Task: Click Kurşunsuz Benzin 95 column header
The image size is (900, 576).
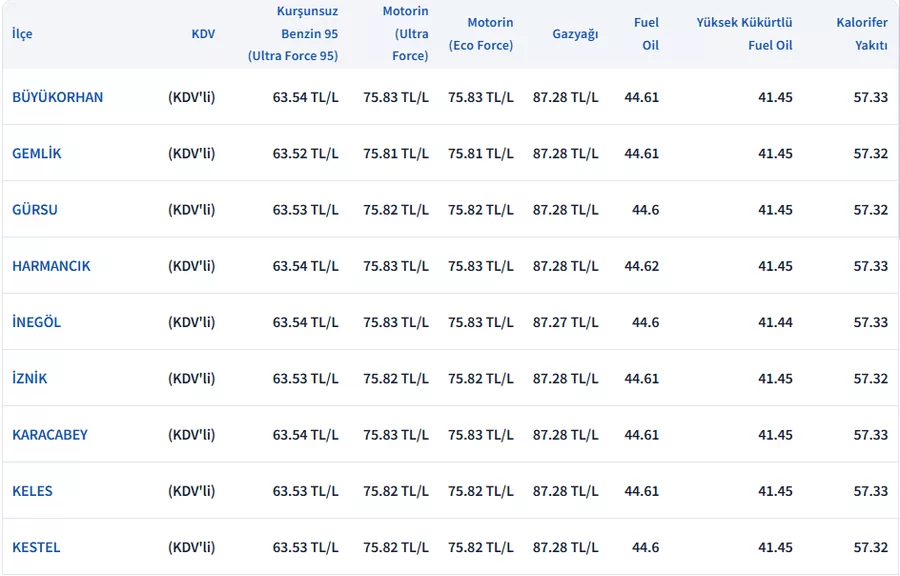Action: coord(293,34)
